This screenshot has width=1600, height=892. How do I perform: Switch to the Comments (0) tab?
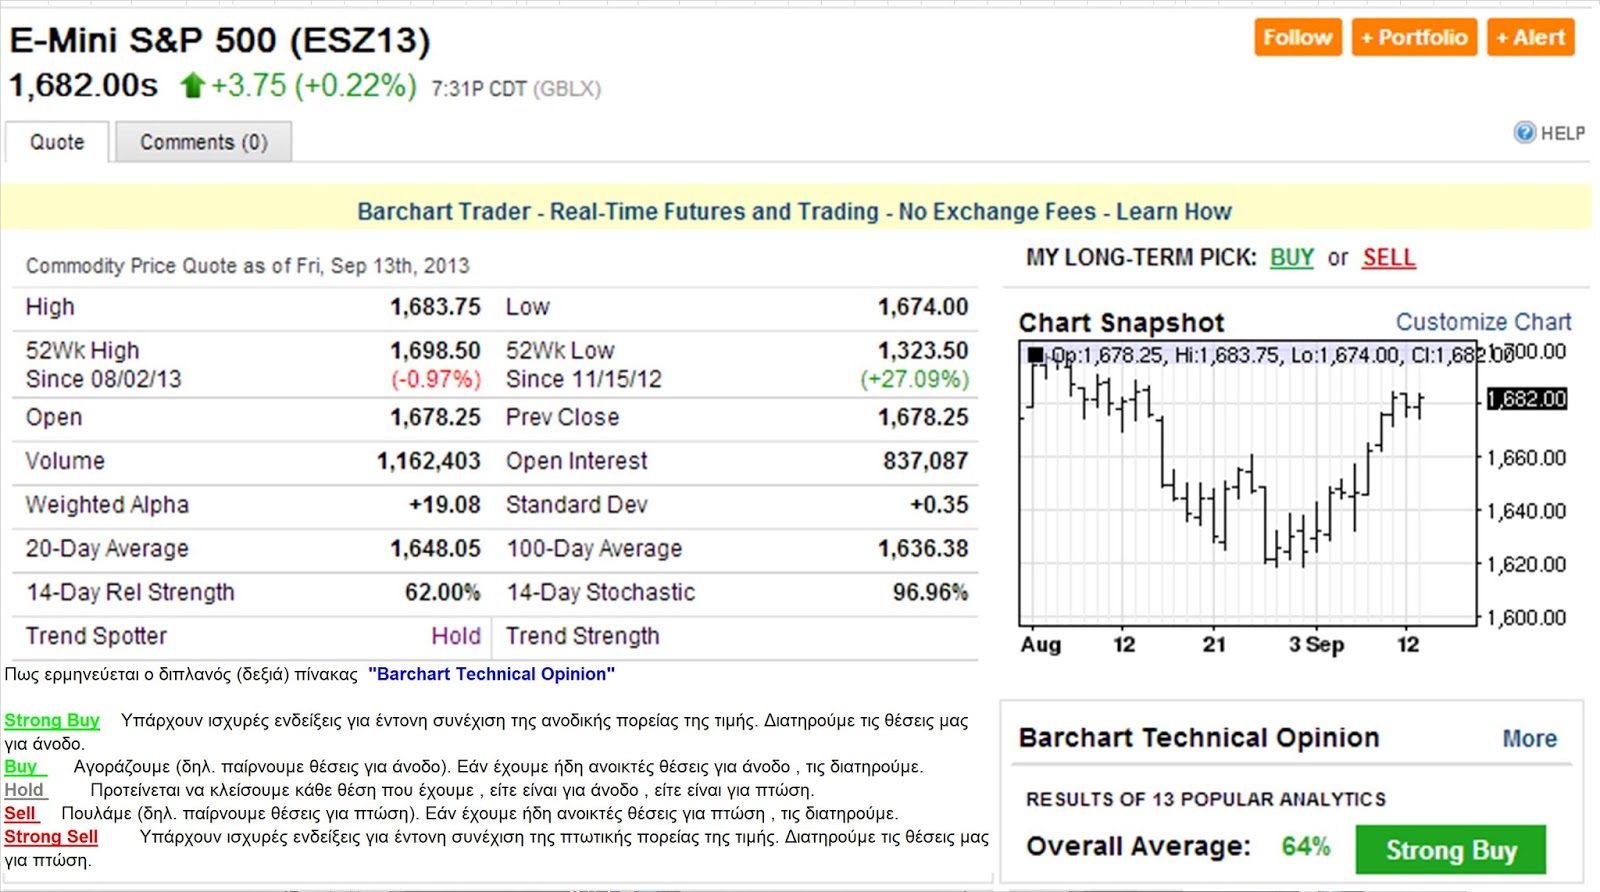(x=203, y=142)
